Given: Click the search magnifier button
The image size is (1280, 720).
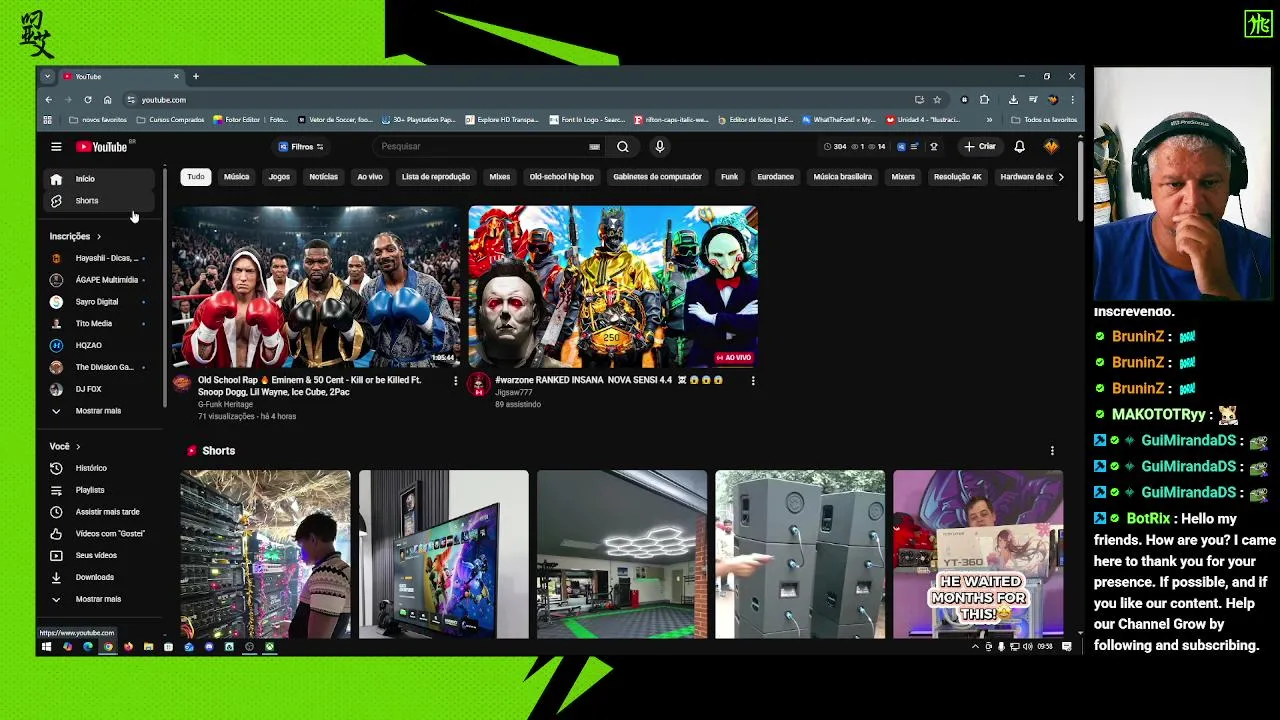Looking at the screenshot, I should tap(623, 147).
